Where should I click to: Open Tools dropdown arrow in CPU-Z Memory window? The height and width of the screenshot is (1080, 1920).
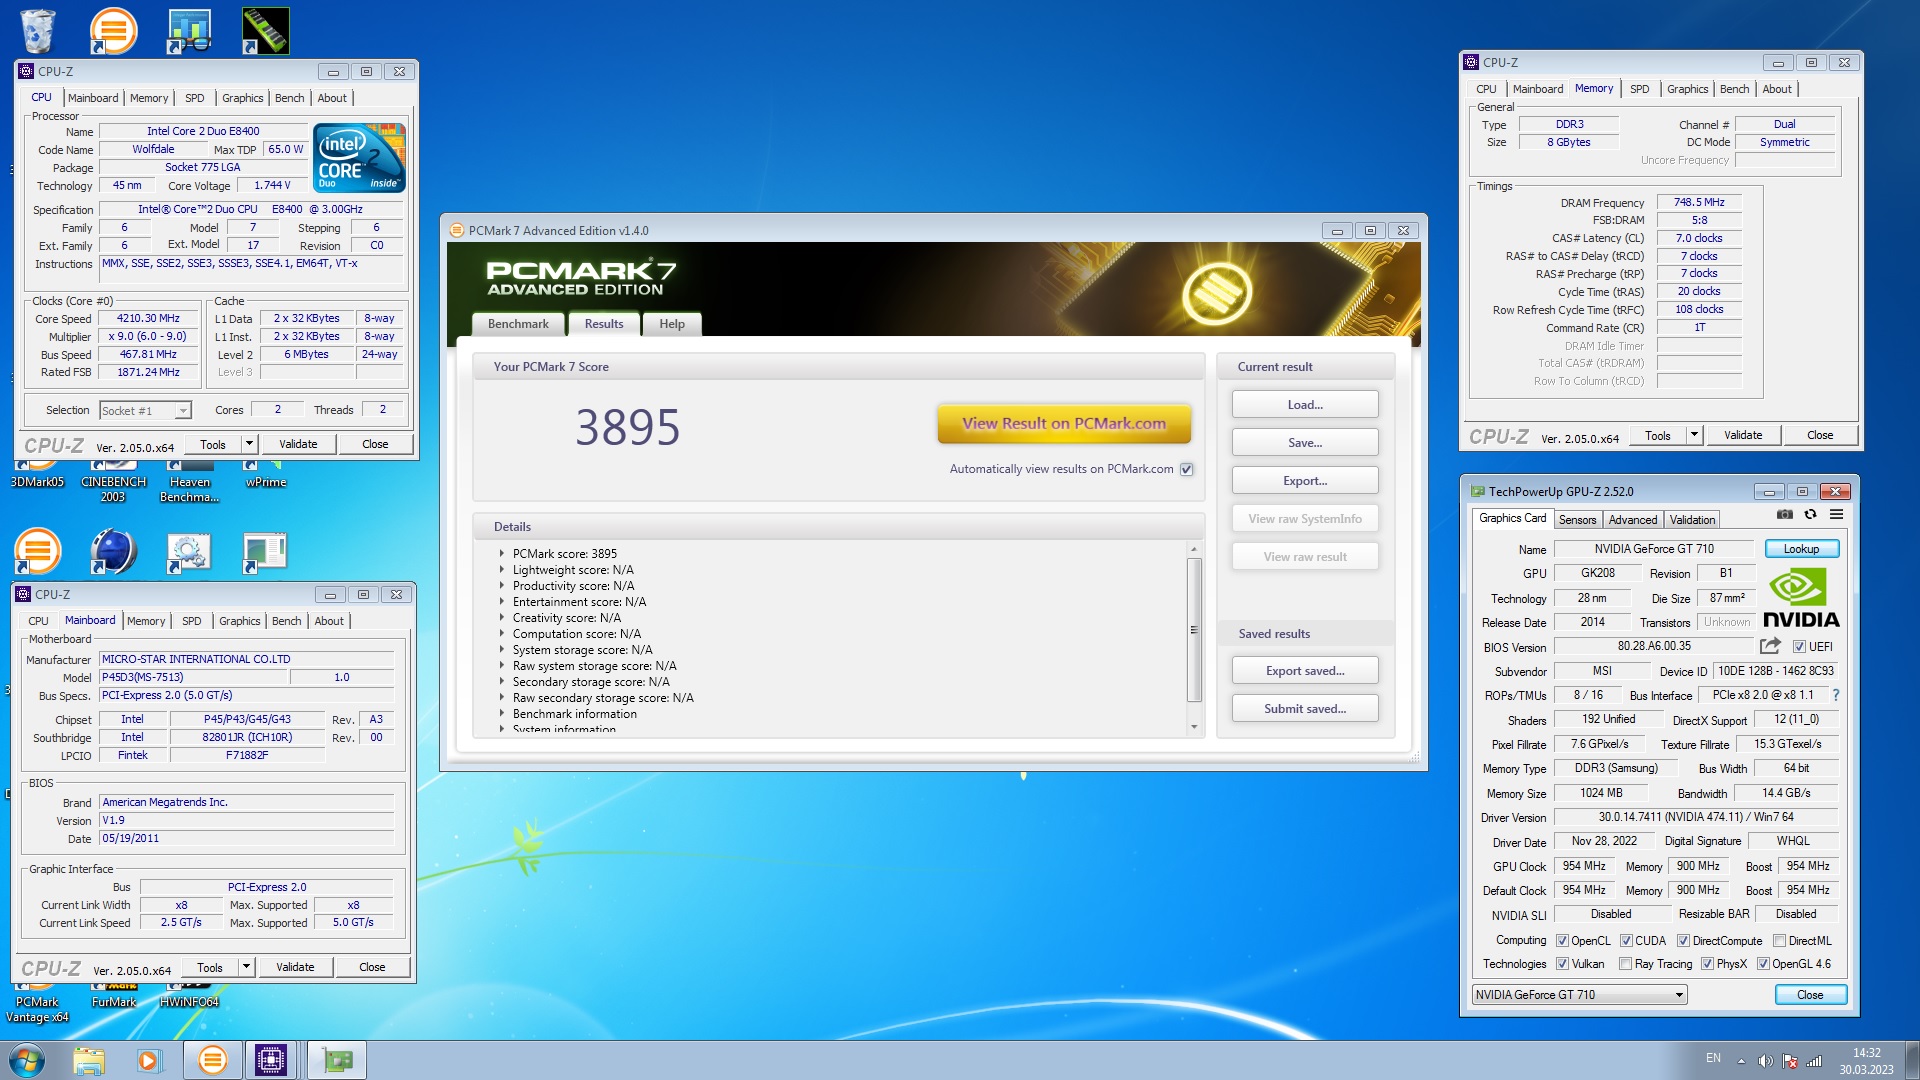[1694, 435]
